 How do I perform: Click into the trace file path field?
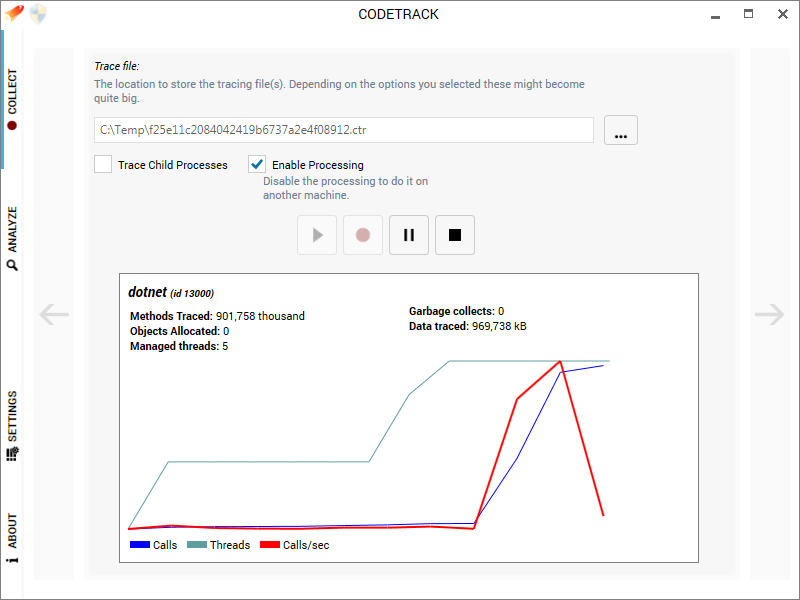point(343,130)
